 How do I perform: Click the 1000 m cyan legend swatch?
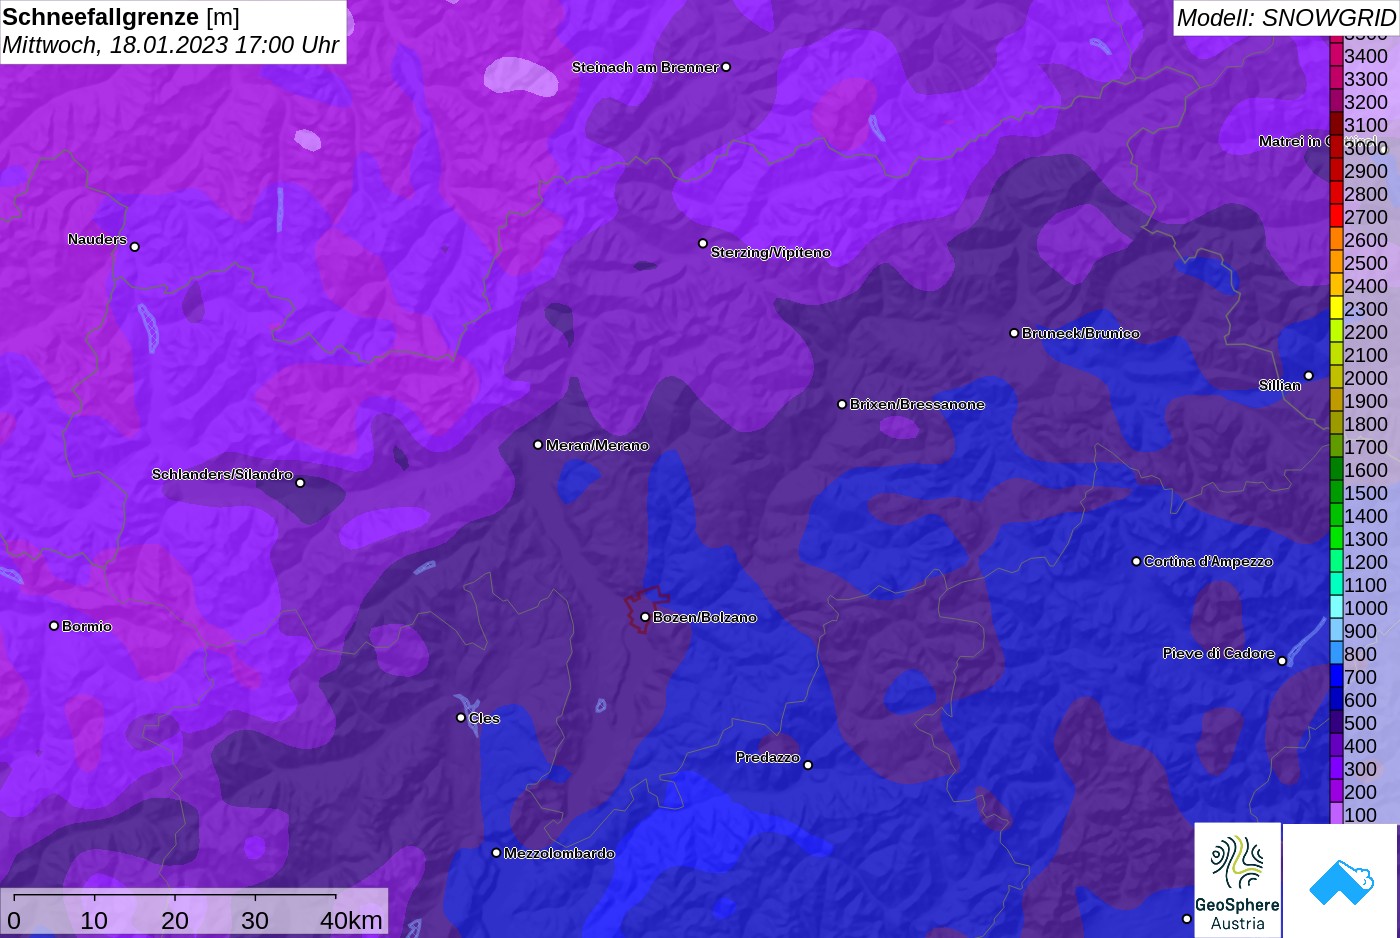pyautogui.click(x=1336, y=607)
